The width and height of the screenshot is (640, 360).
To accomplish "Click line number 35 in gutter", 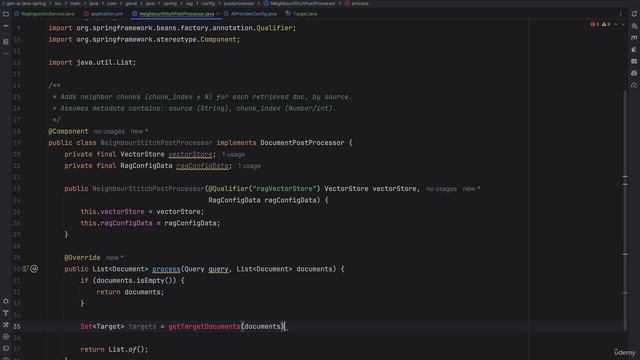I will pyautogui.click(x=17, y=326).
